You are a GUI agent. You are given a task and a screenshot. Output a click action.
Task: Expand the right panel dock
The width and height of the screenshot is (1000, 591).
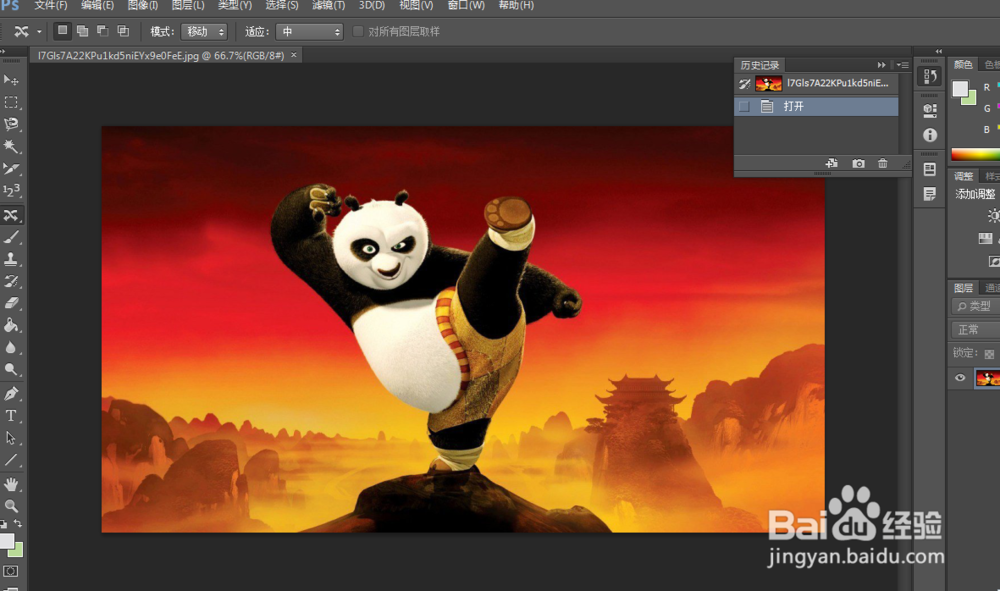click(939, 51)
